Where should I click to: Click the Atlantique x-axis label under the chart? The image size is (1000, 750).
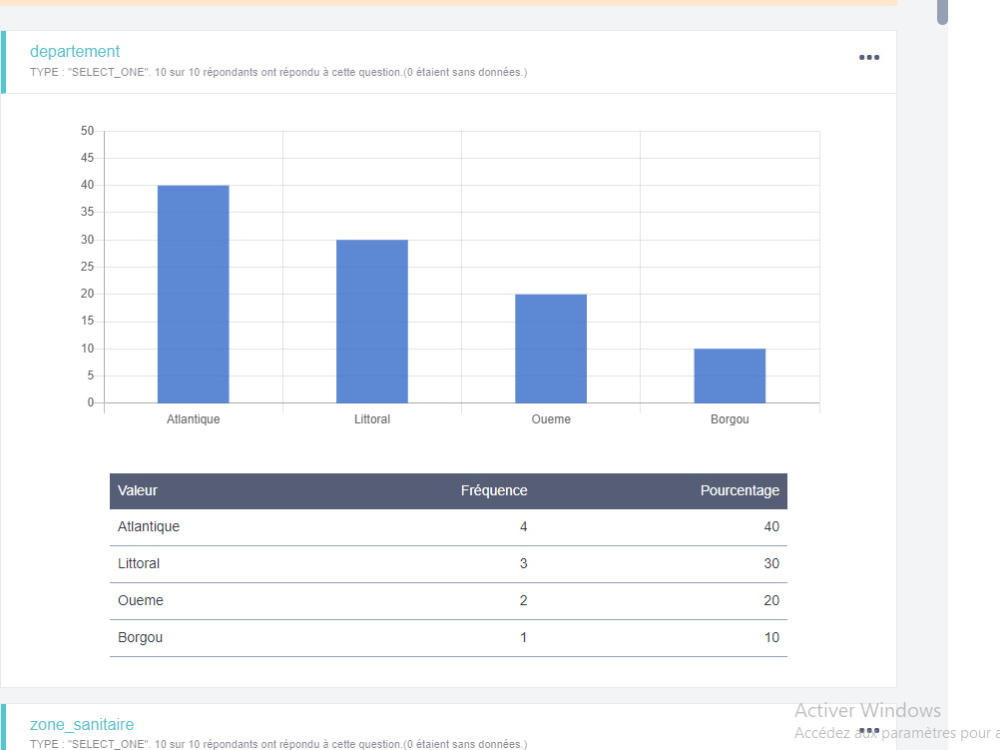[193, 419]
